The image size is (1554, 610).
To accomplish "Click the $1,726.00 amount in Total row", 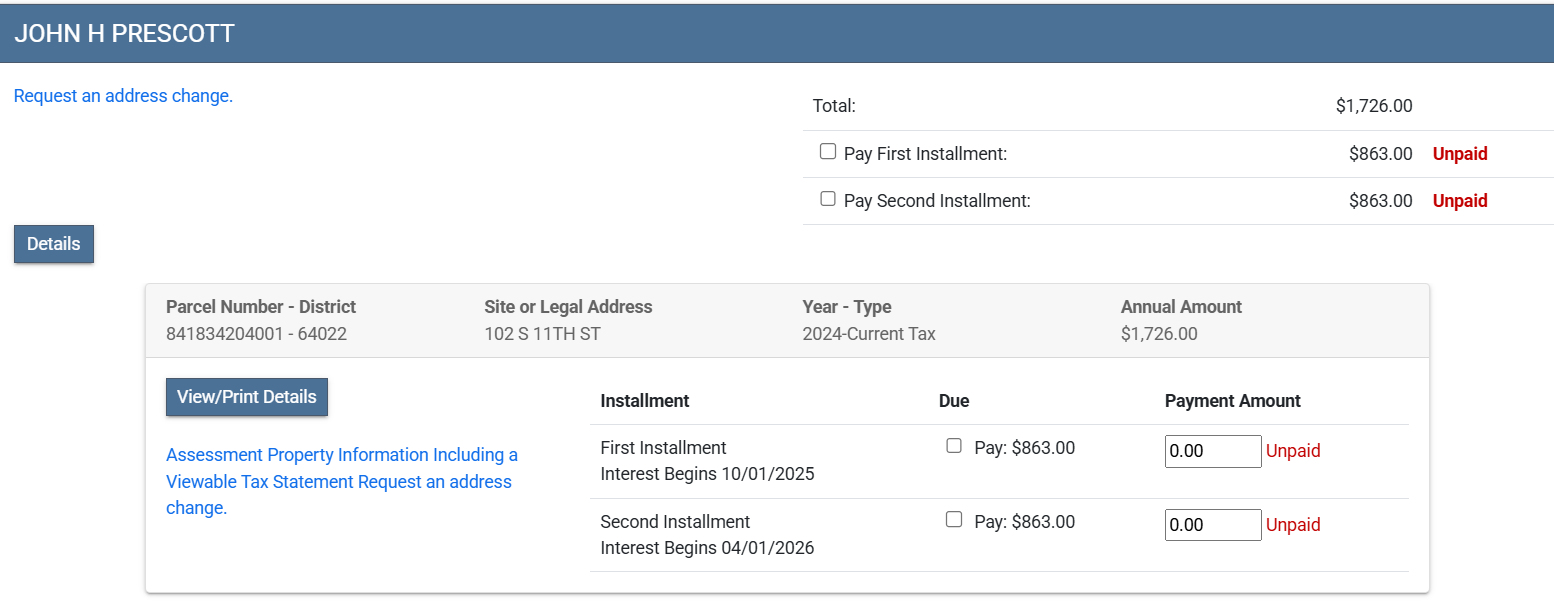I will (1373, 106).
